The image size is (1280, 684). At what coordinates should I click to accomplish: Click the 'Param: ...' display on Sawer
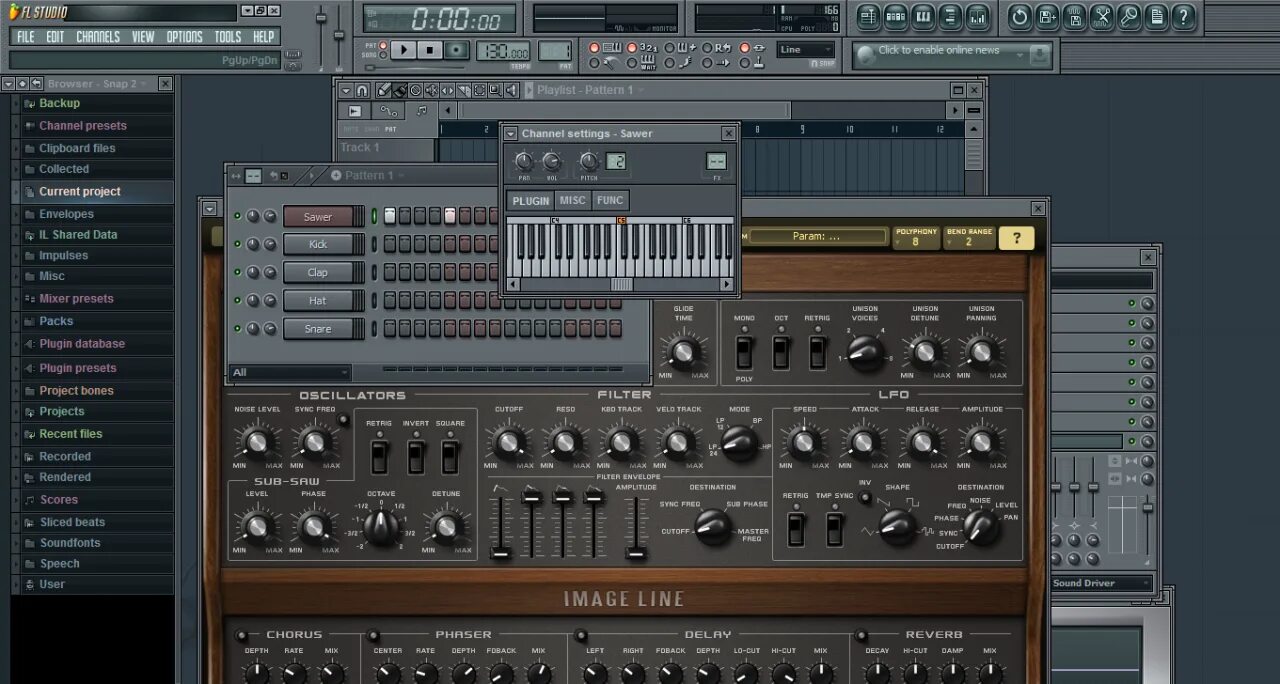click(817, 237)
